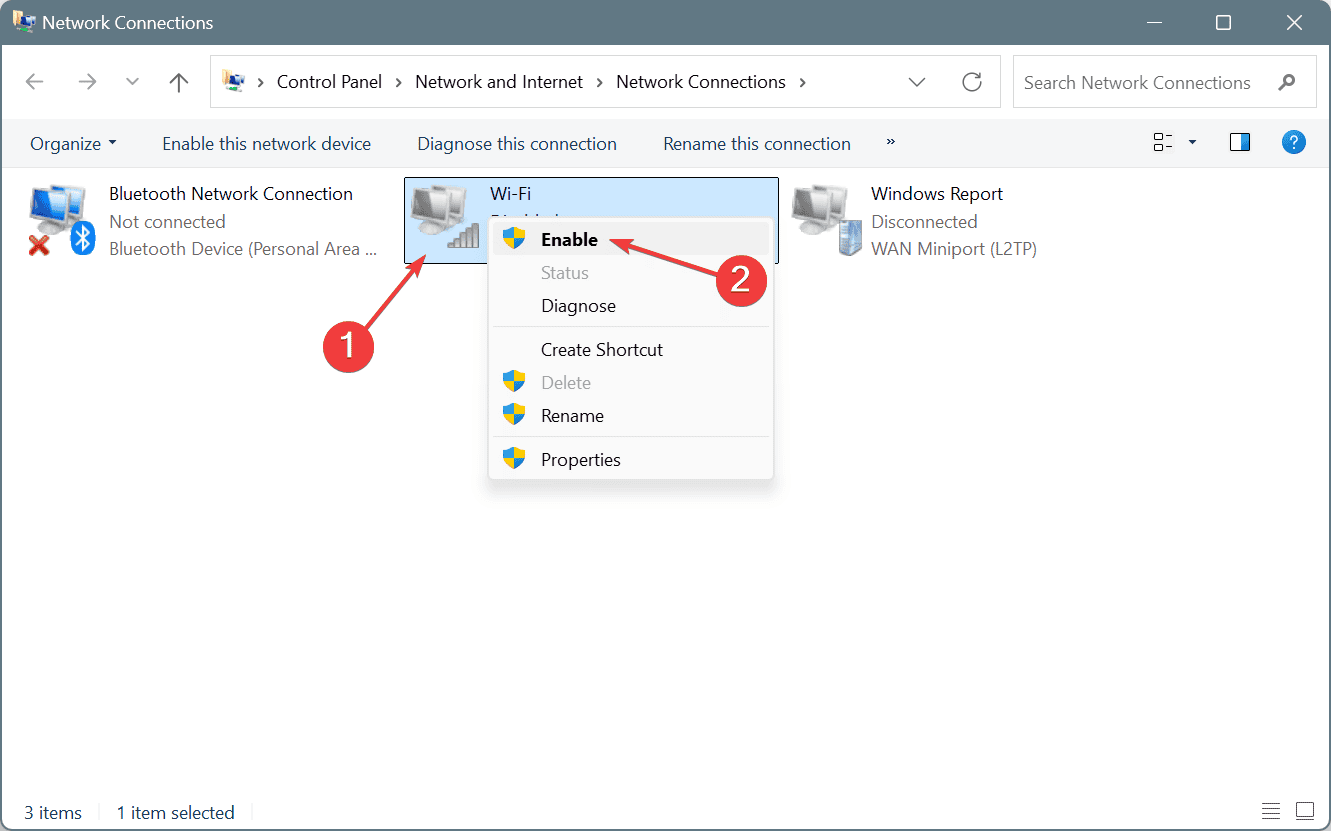
Task: Select the Bluetooth Network Connection icon
Action: (62, 222)
